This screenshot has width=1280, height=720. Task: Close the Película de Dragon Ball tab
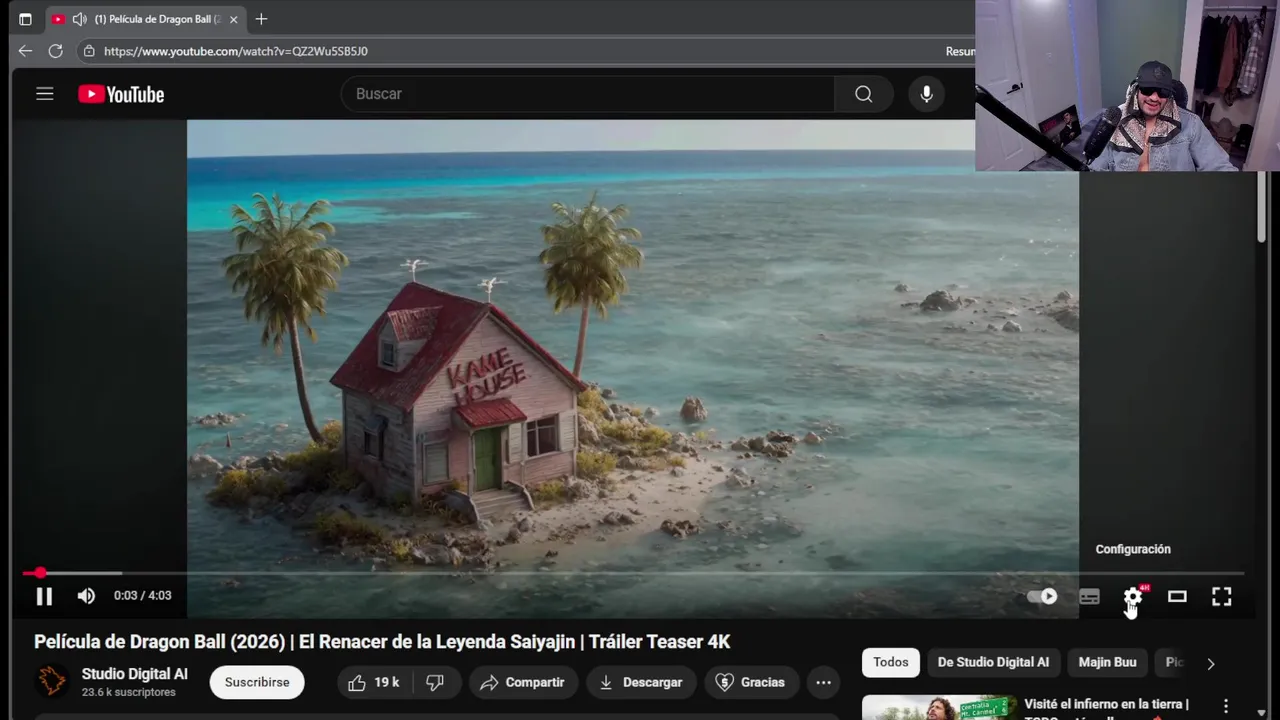[x=234, y=19]
